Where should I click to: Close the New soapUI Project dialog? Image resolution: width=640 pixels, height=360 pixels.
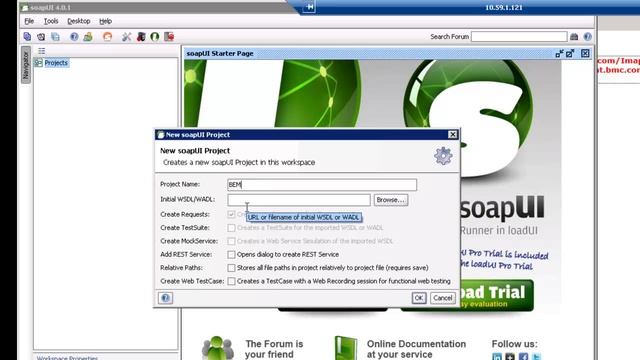[x=453, y=135]
